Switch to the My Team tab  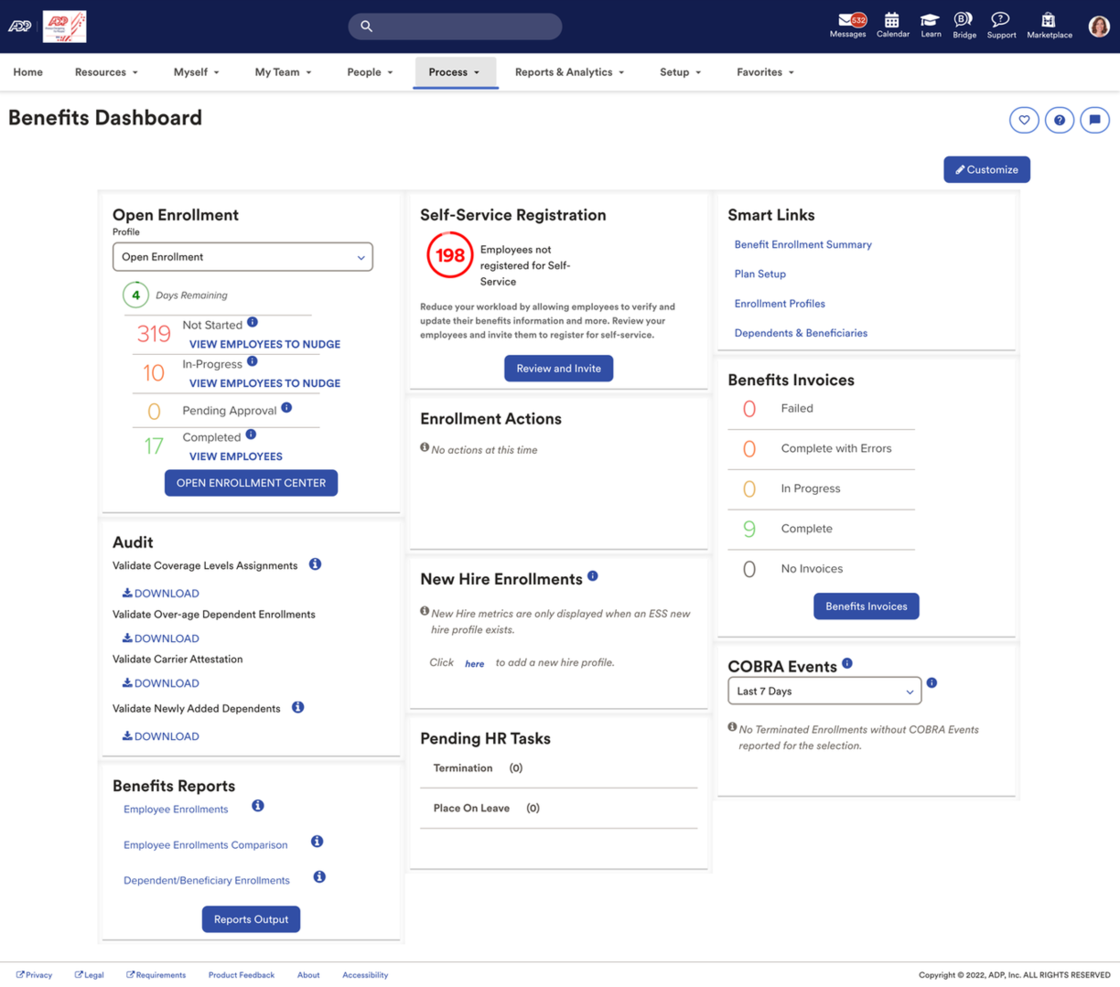(283, 72)
